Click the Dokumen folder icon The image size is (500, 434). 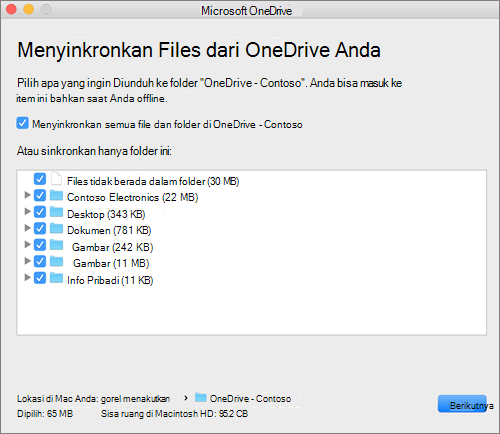click(x=56, y=228)
